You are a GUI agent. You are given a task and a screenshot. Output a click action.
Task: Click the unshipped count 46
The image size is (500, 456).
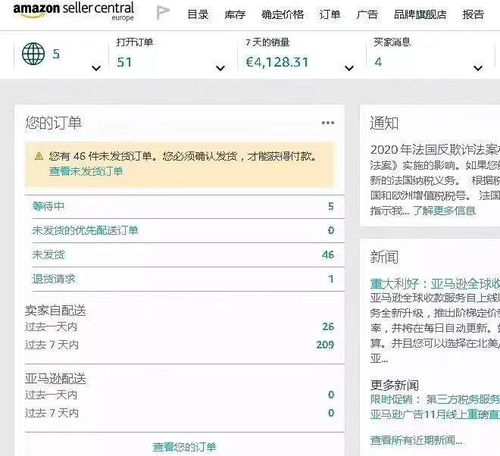[328, 255]
